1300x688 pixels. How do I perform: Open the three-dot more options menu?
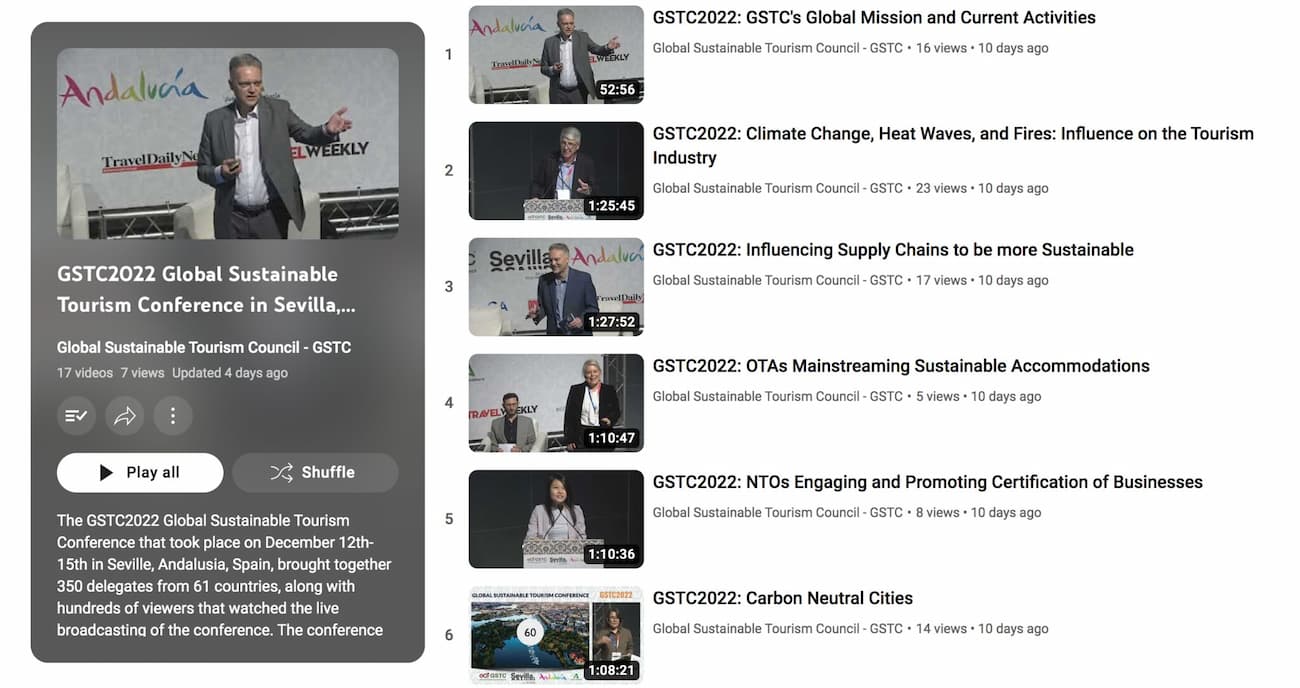[173, 416]
